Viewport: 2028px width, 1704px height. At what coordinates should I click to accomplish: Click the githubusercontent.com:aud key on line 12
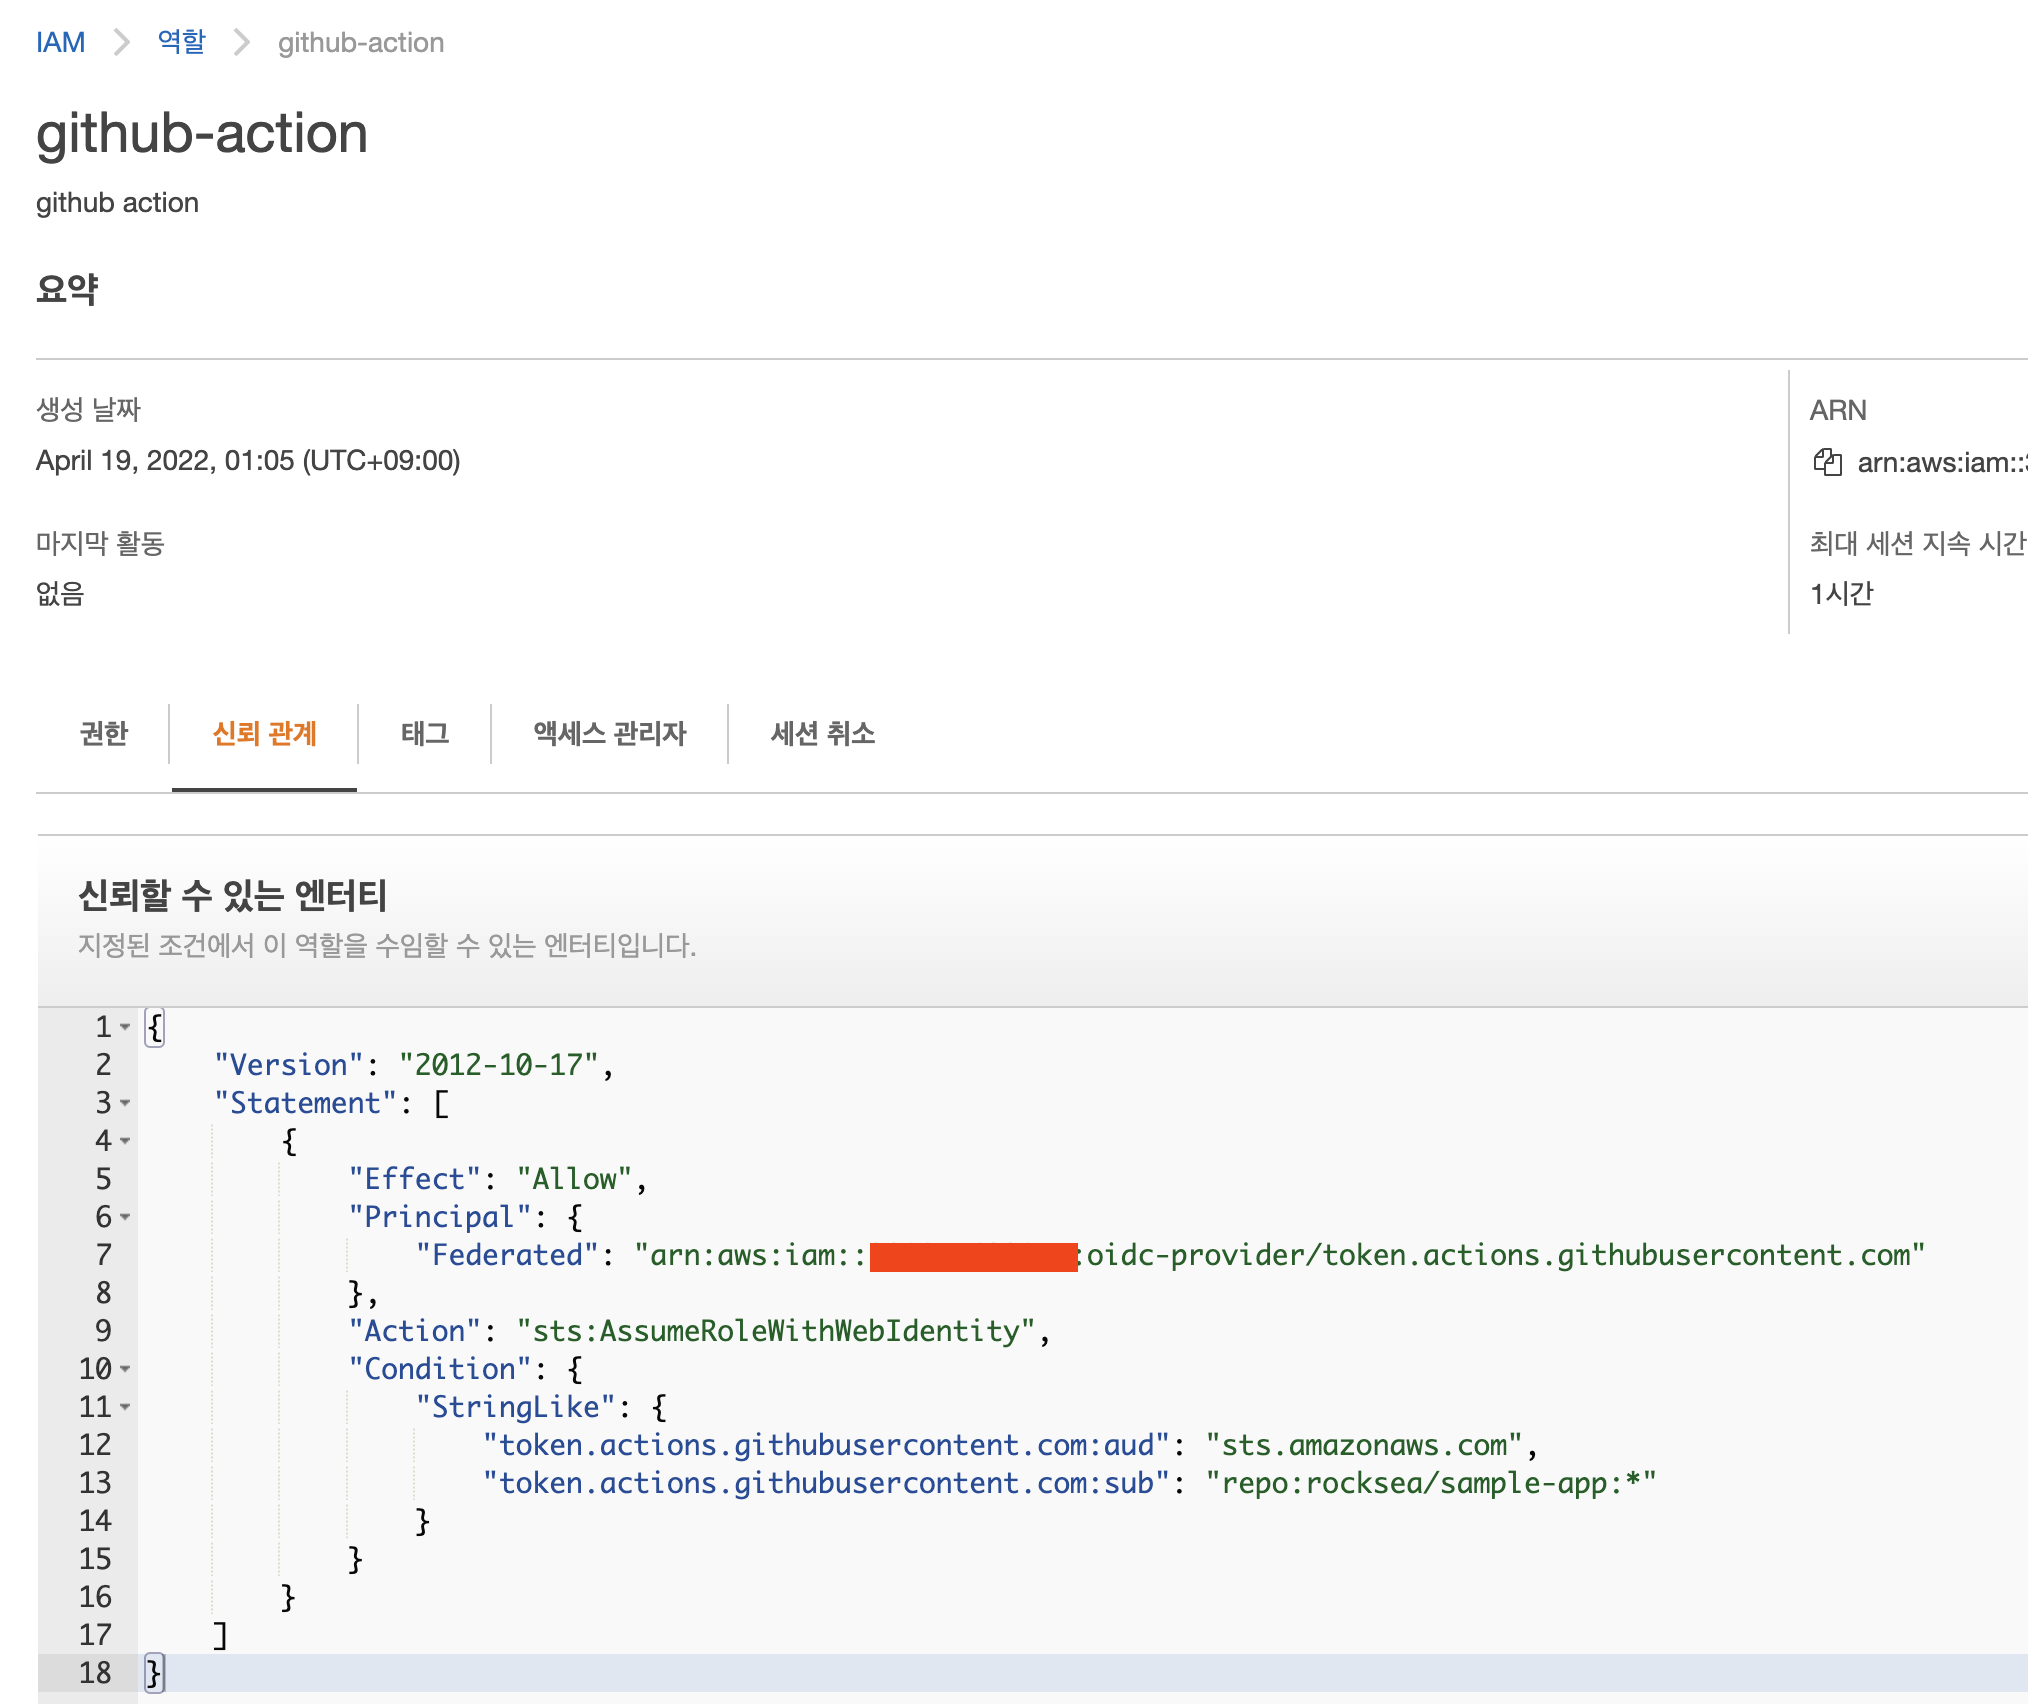pos(826,1445)
